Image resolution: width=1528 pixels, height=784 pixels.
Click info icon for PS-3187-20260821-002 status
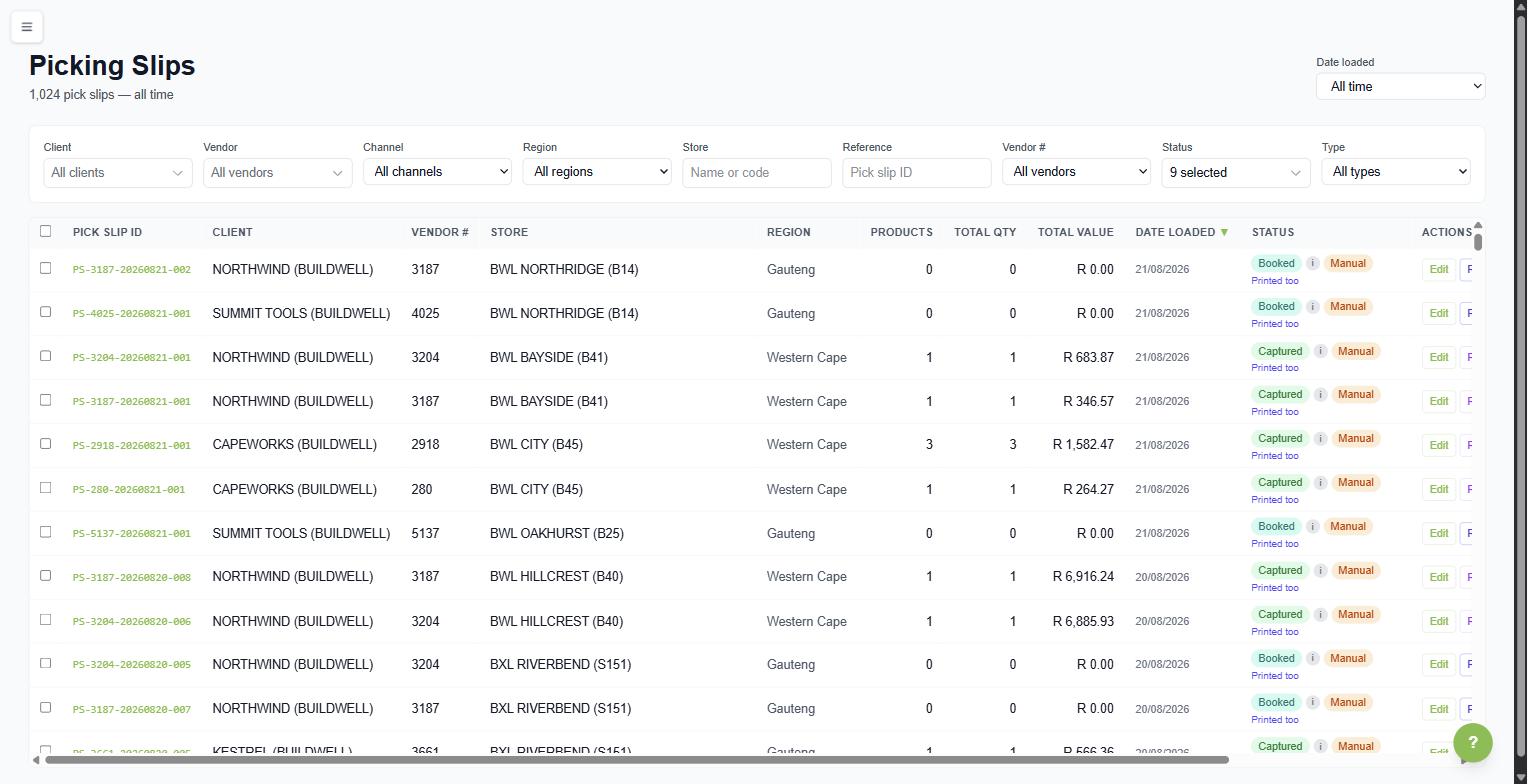(x=1312, y=263)
